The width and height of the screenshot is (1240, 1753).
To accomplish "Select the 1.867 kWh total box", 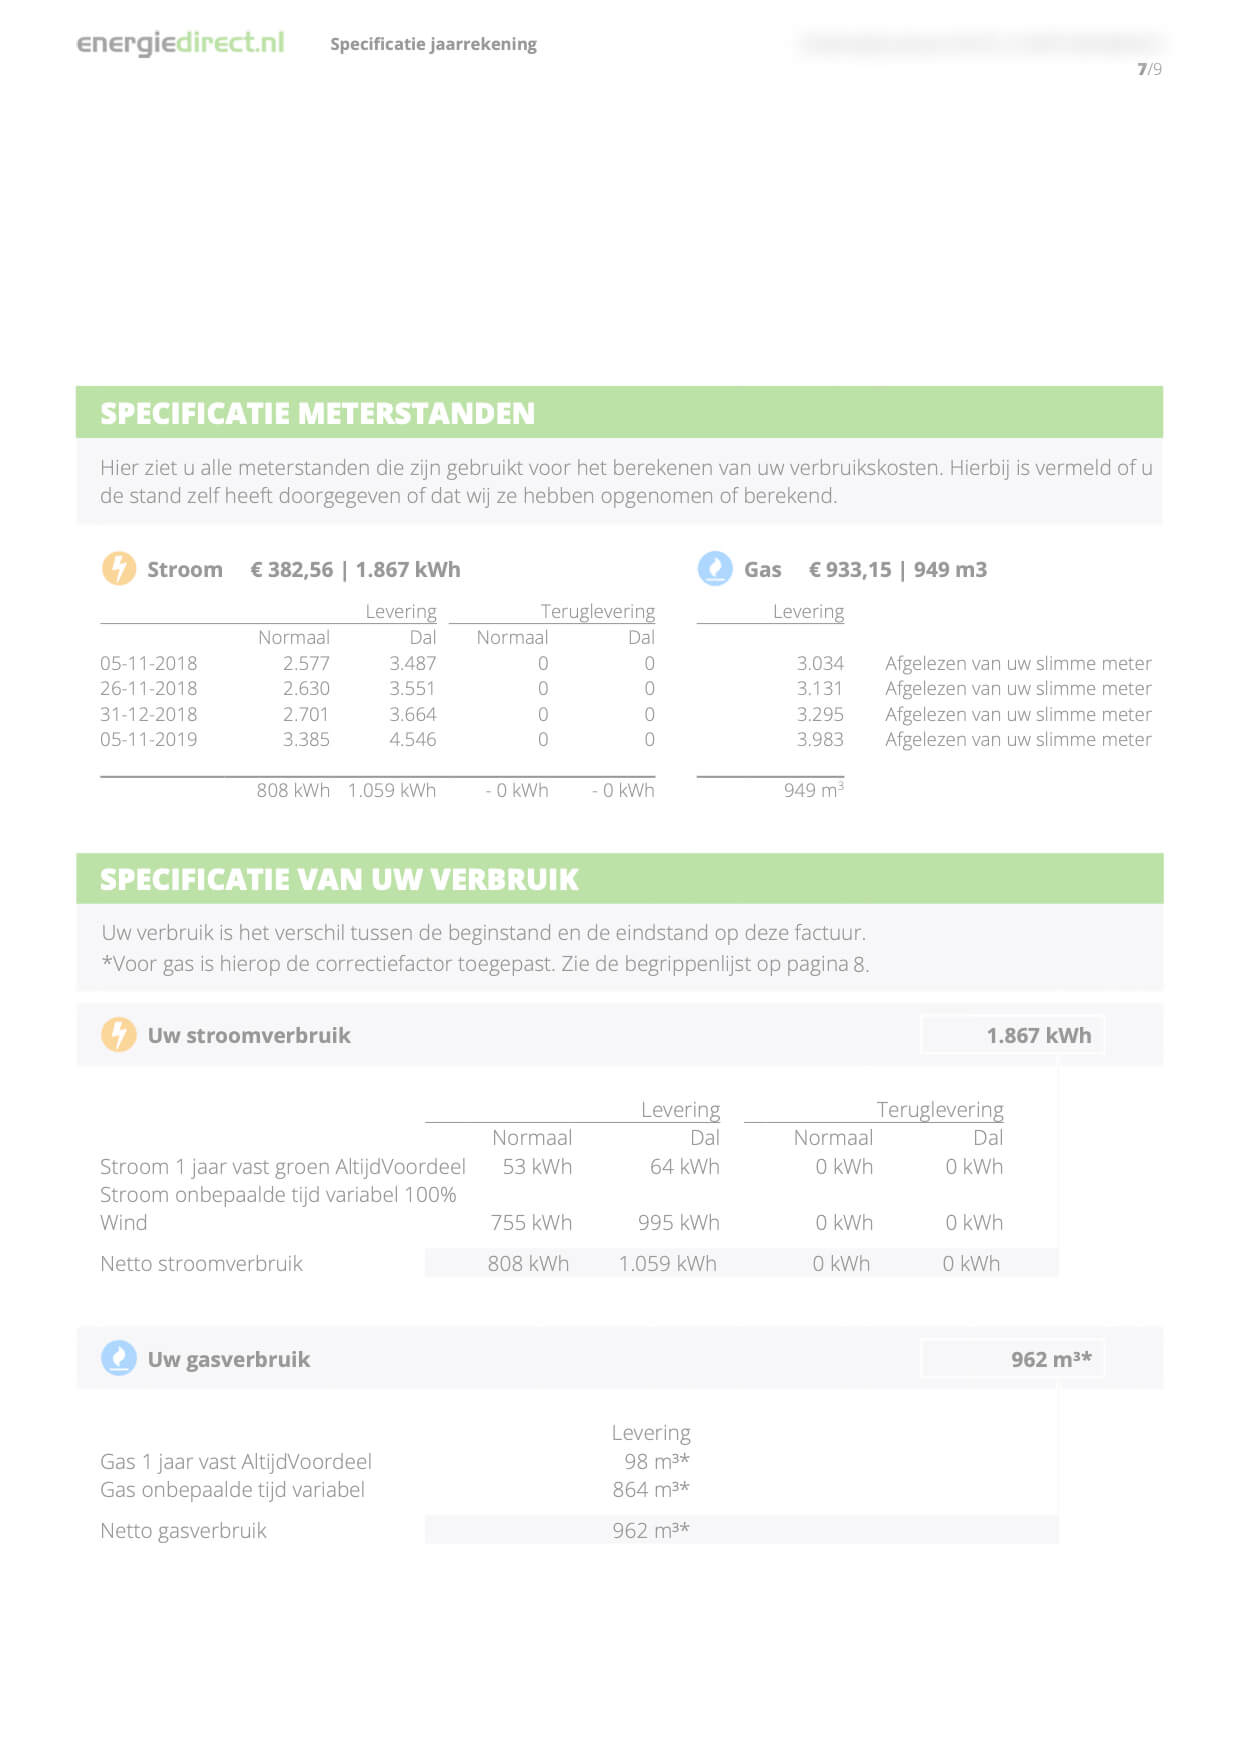I will coord(1012,1035).
